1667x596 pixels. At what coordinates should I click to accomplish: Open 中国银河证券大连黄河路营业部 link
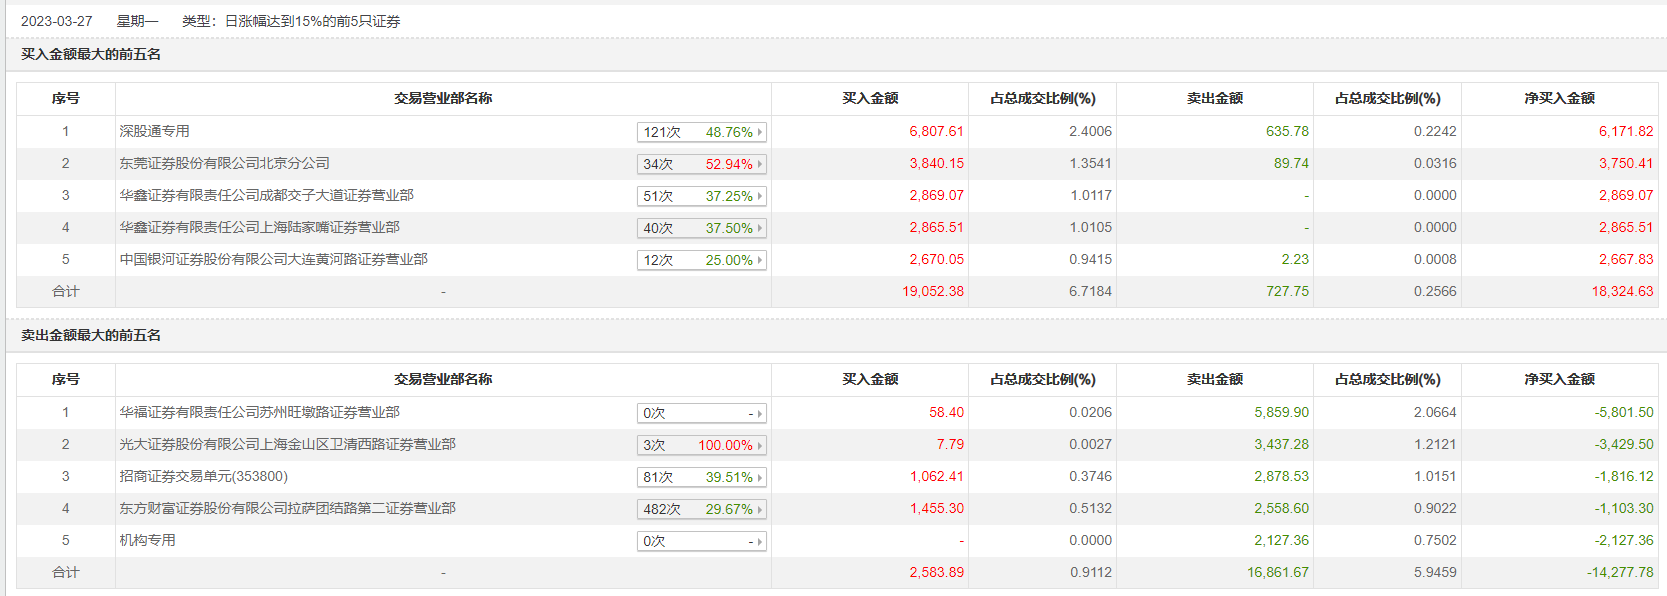(273, 259)
